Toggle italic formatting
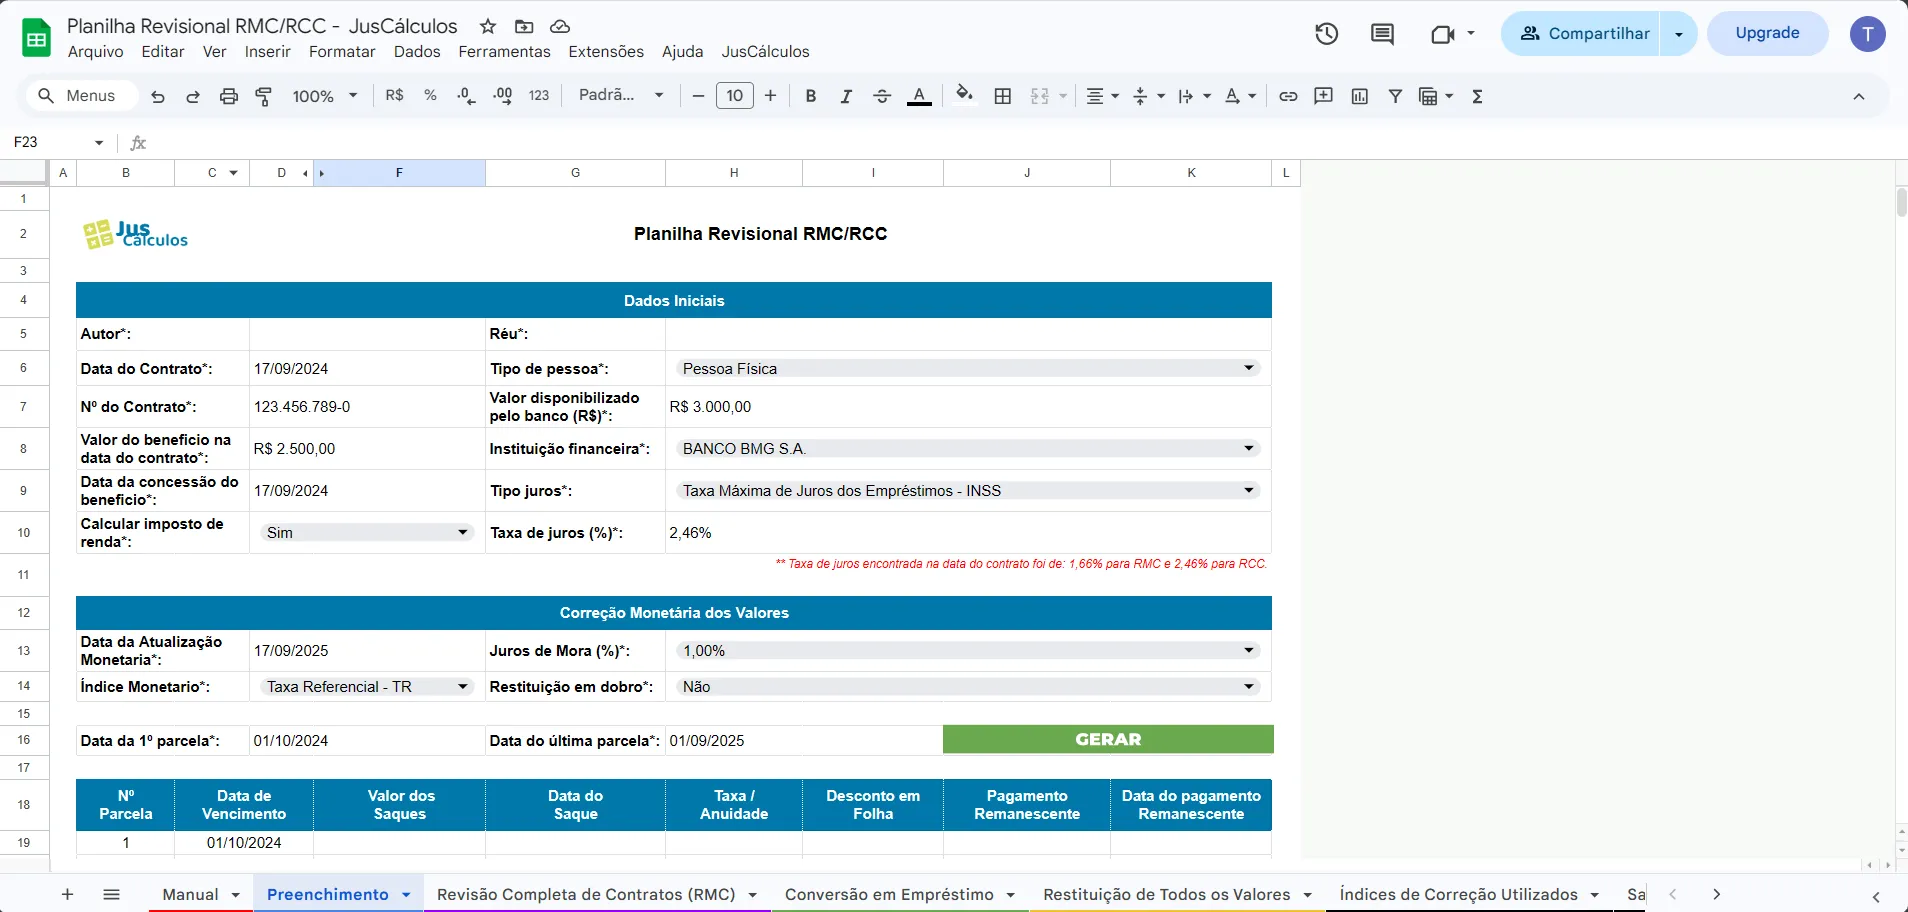The width and height of the screenshot is (1908, 912). [x=846, y=96]
